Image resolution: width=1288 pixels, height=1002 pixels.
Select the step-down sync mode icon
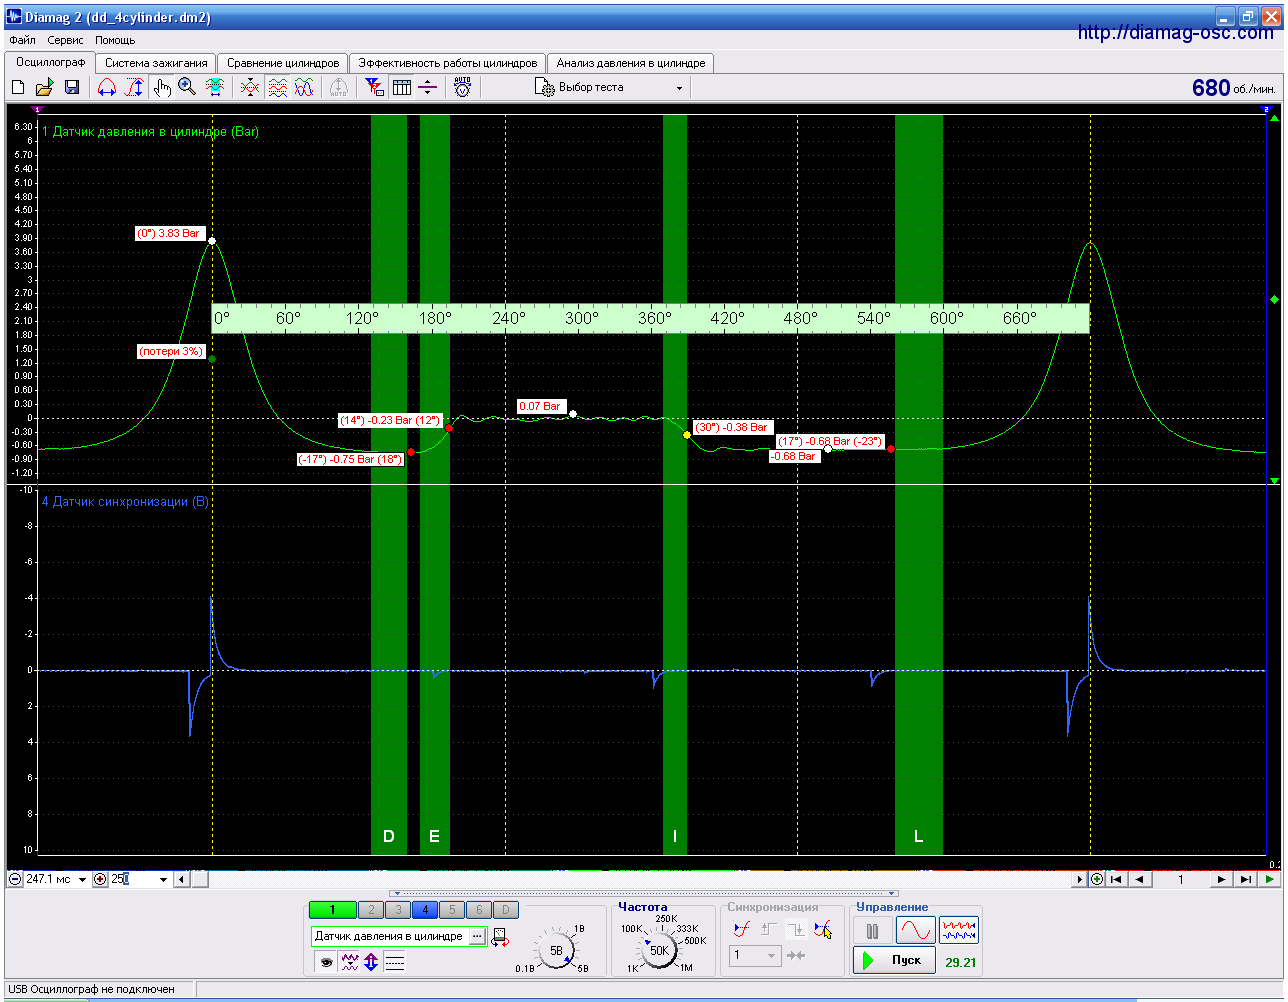point(796,930)
